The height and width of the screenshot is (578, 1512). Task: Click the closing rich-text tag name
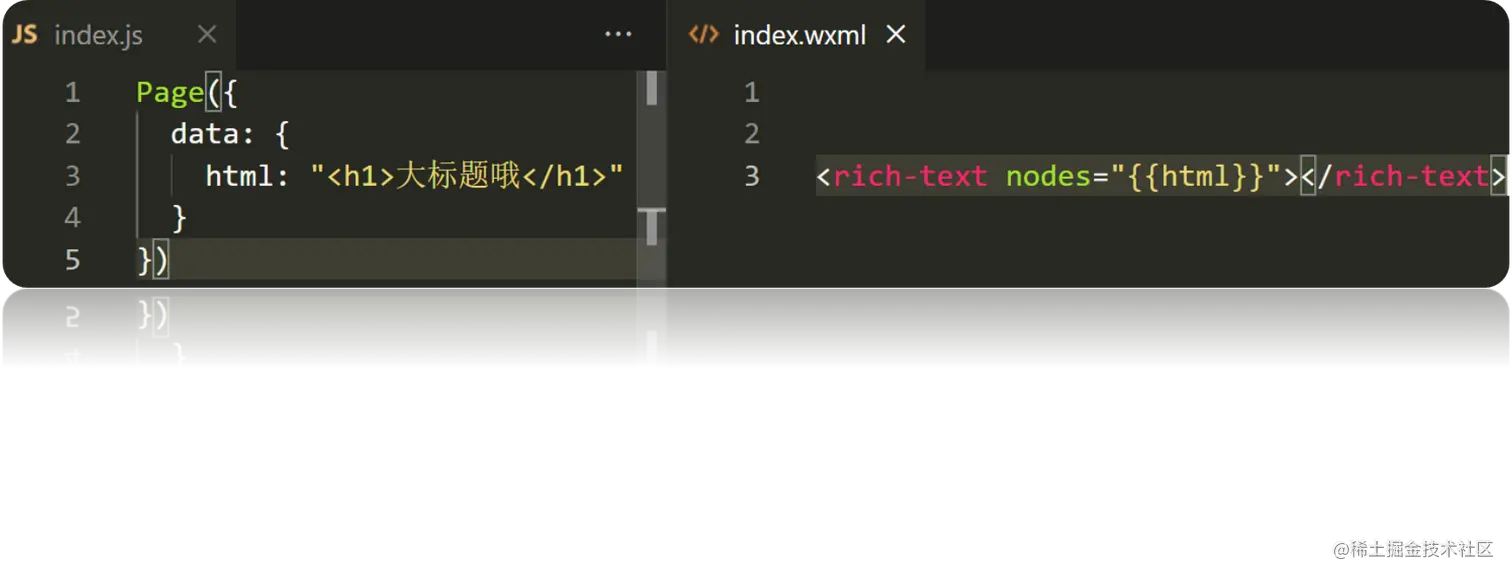coord(1412,177)
